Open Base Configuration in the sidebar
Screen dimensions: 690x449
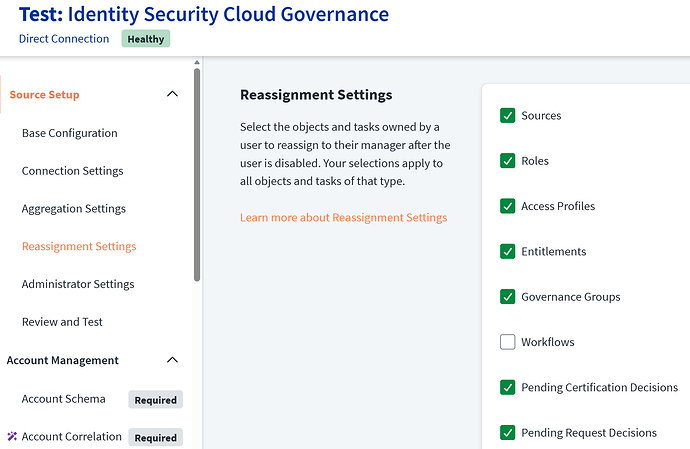point(69,133)
